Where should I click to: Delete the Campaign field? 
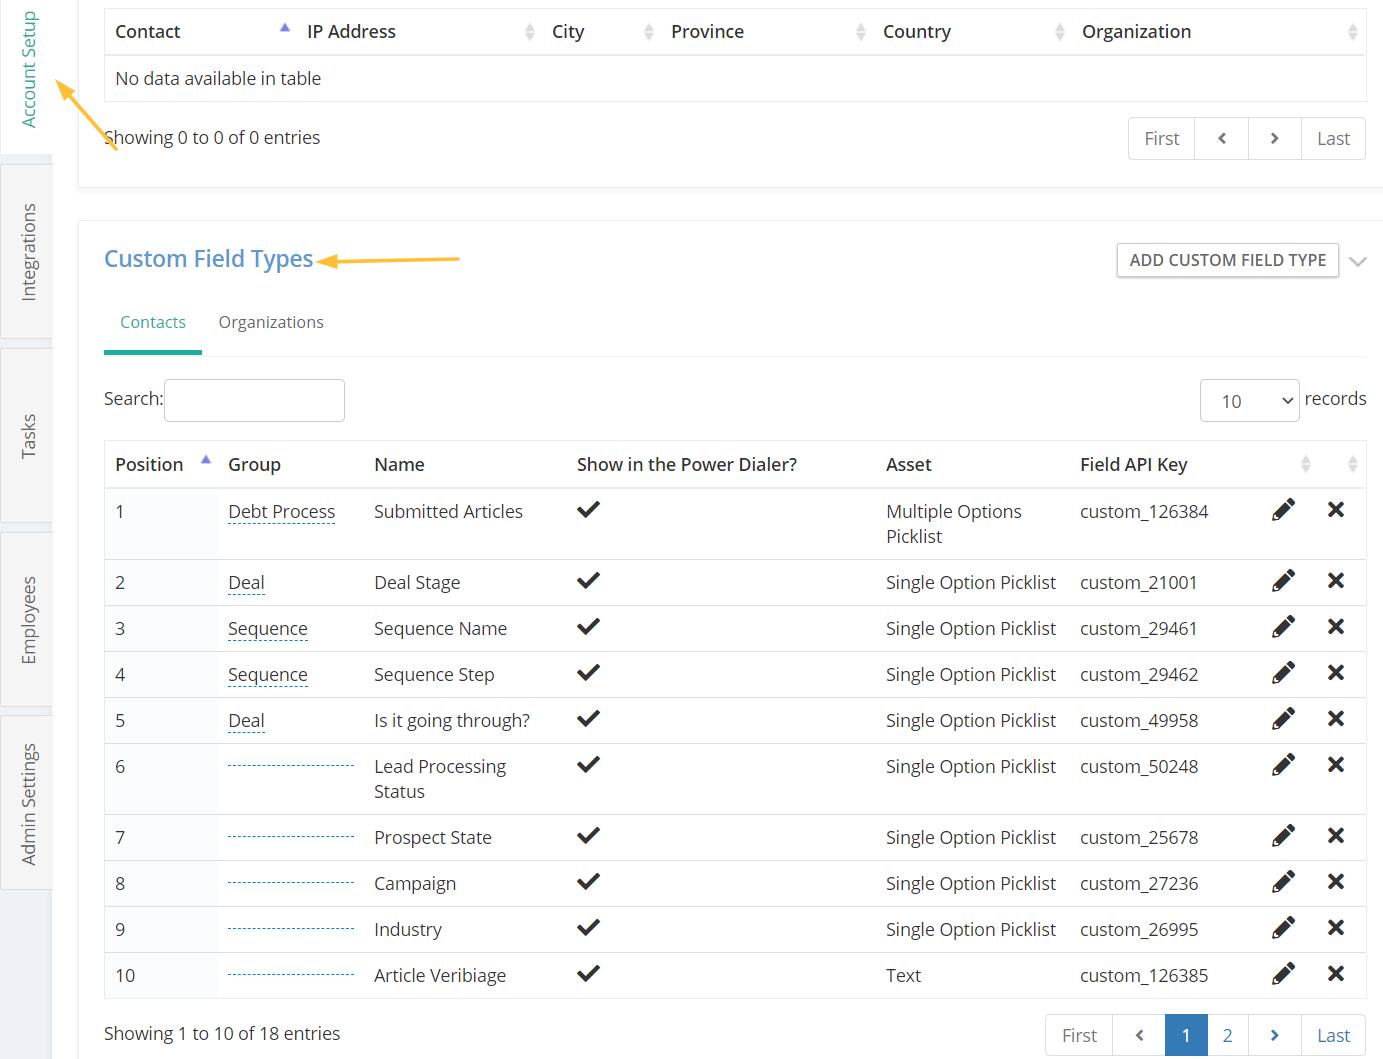coord(1335,882)
